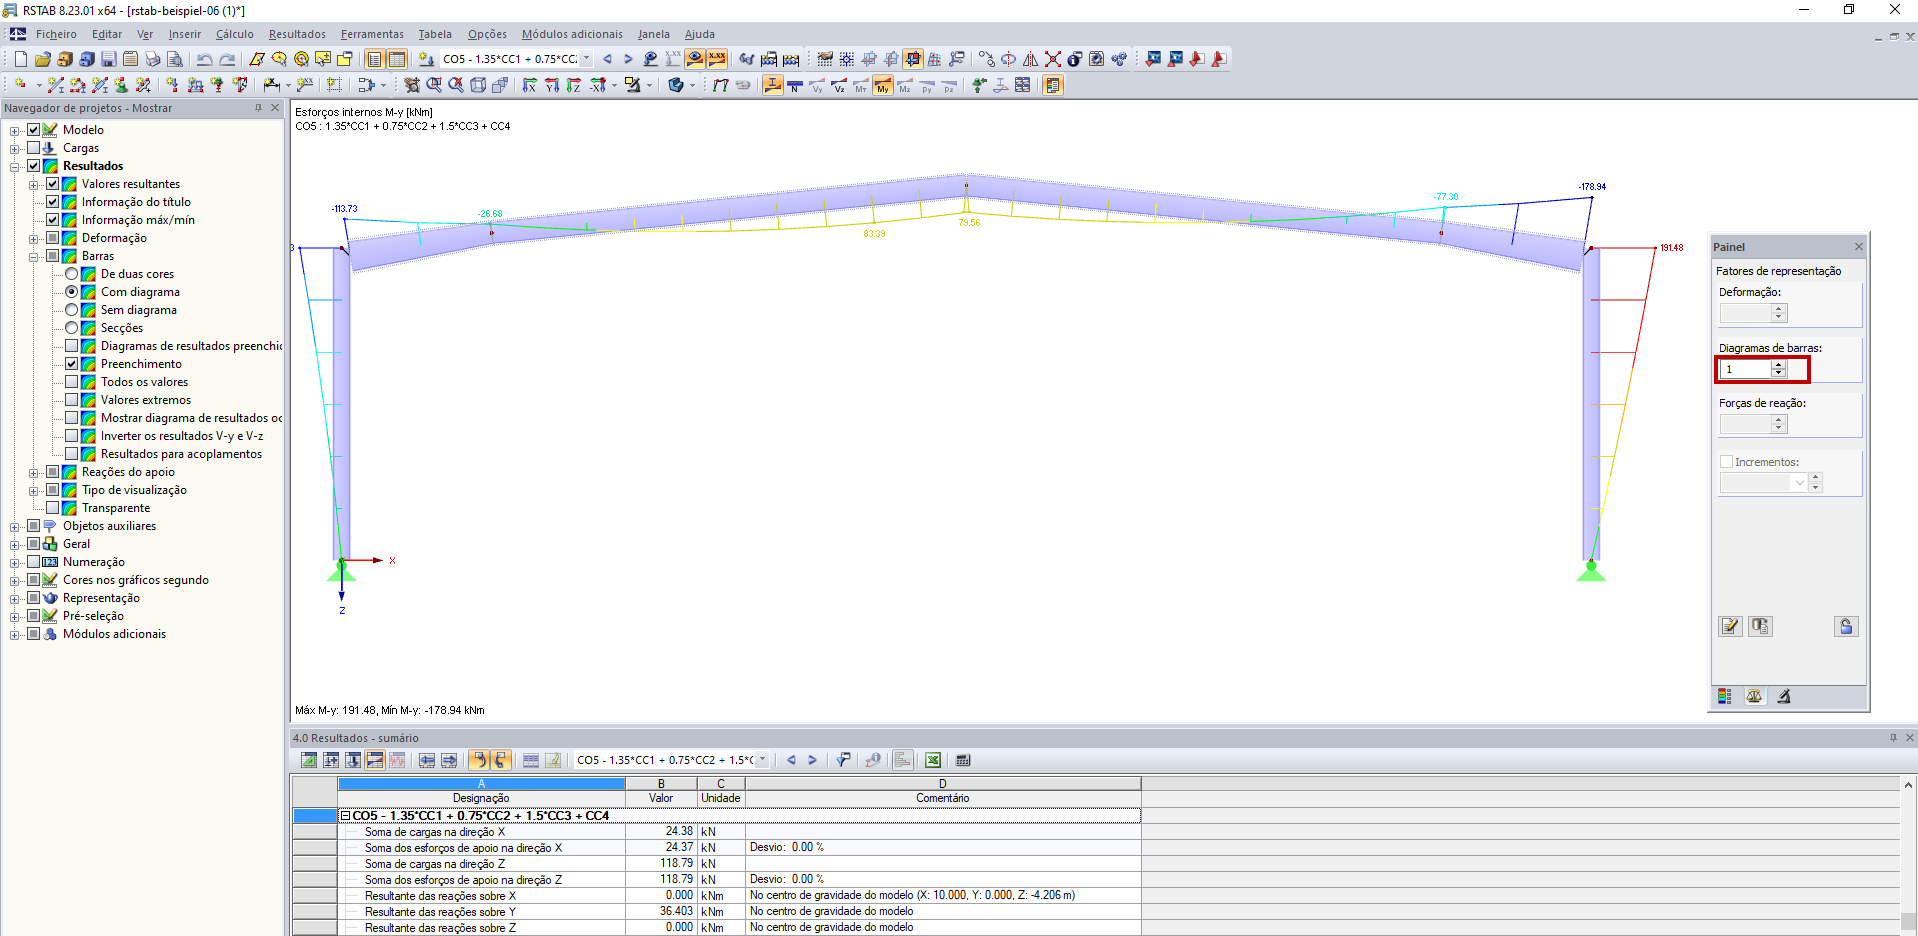
Task: Expand the Cargas tree node
Action: 15,148
